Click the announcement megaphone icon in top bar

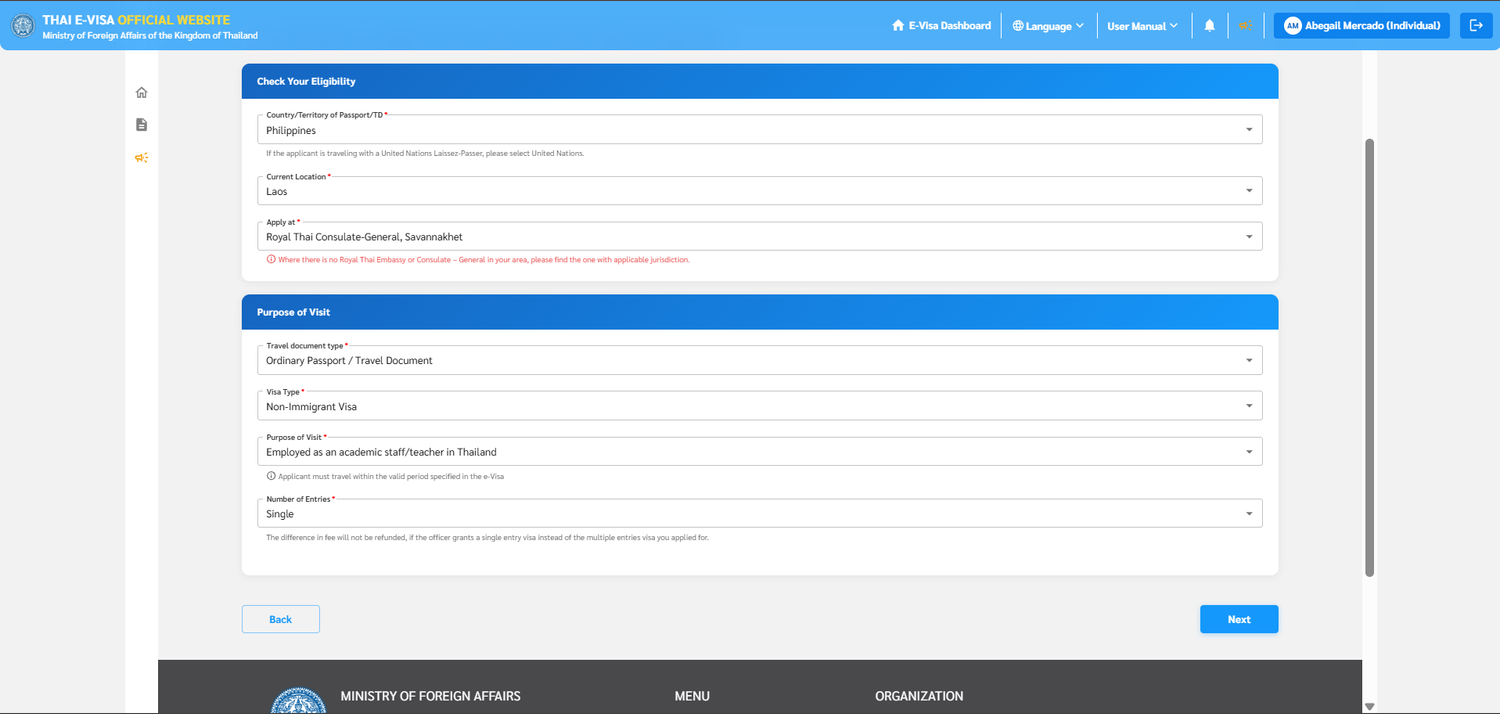click(1245, 26)
